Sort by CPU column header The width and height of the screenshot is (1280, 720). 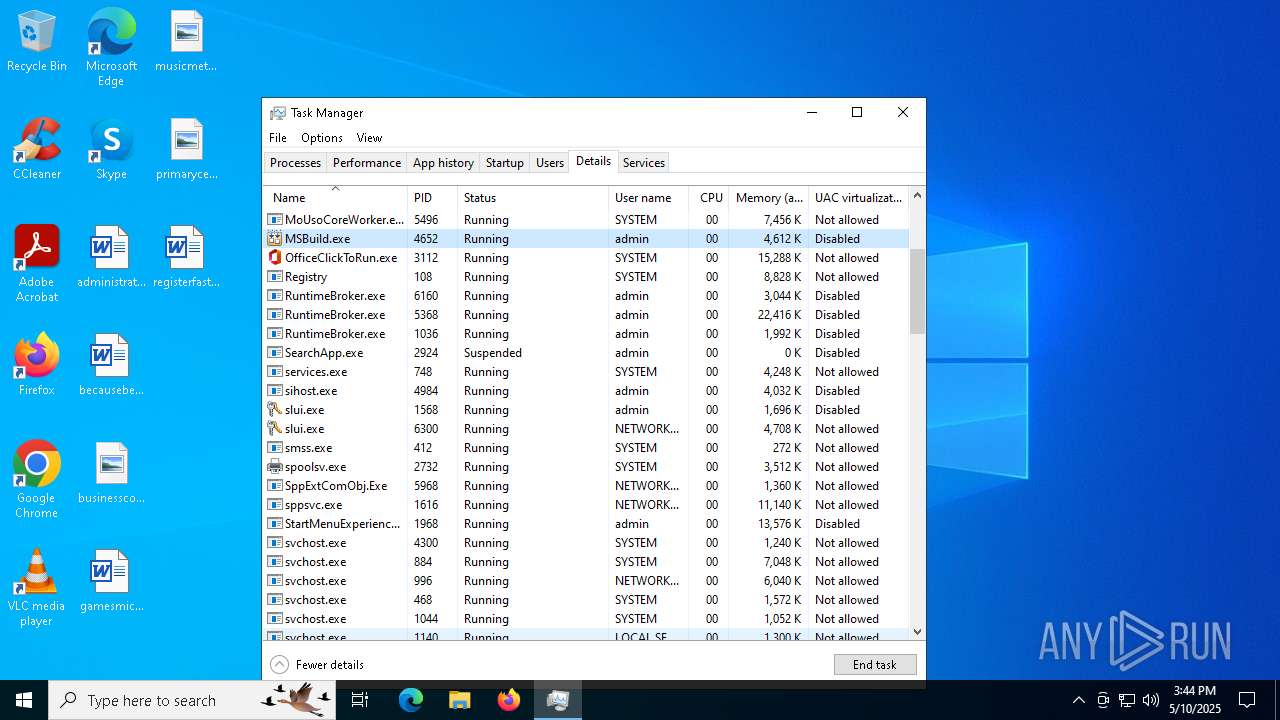pos(709,198)
